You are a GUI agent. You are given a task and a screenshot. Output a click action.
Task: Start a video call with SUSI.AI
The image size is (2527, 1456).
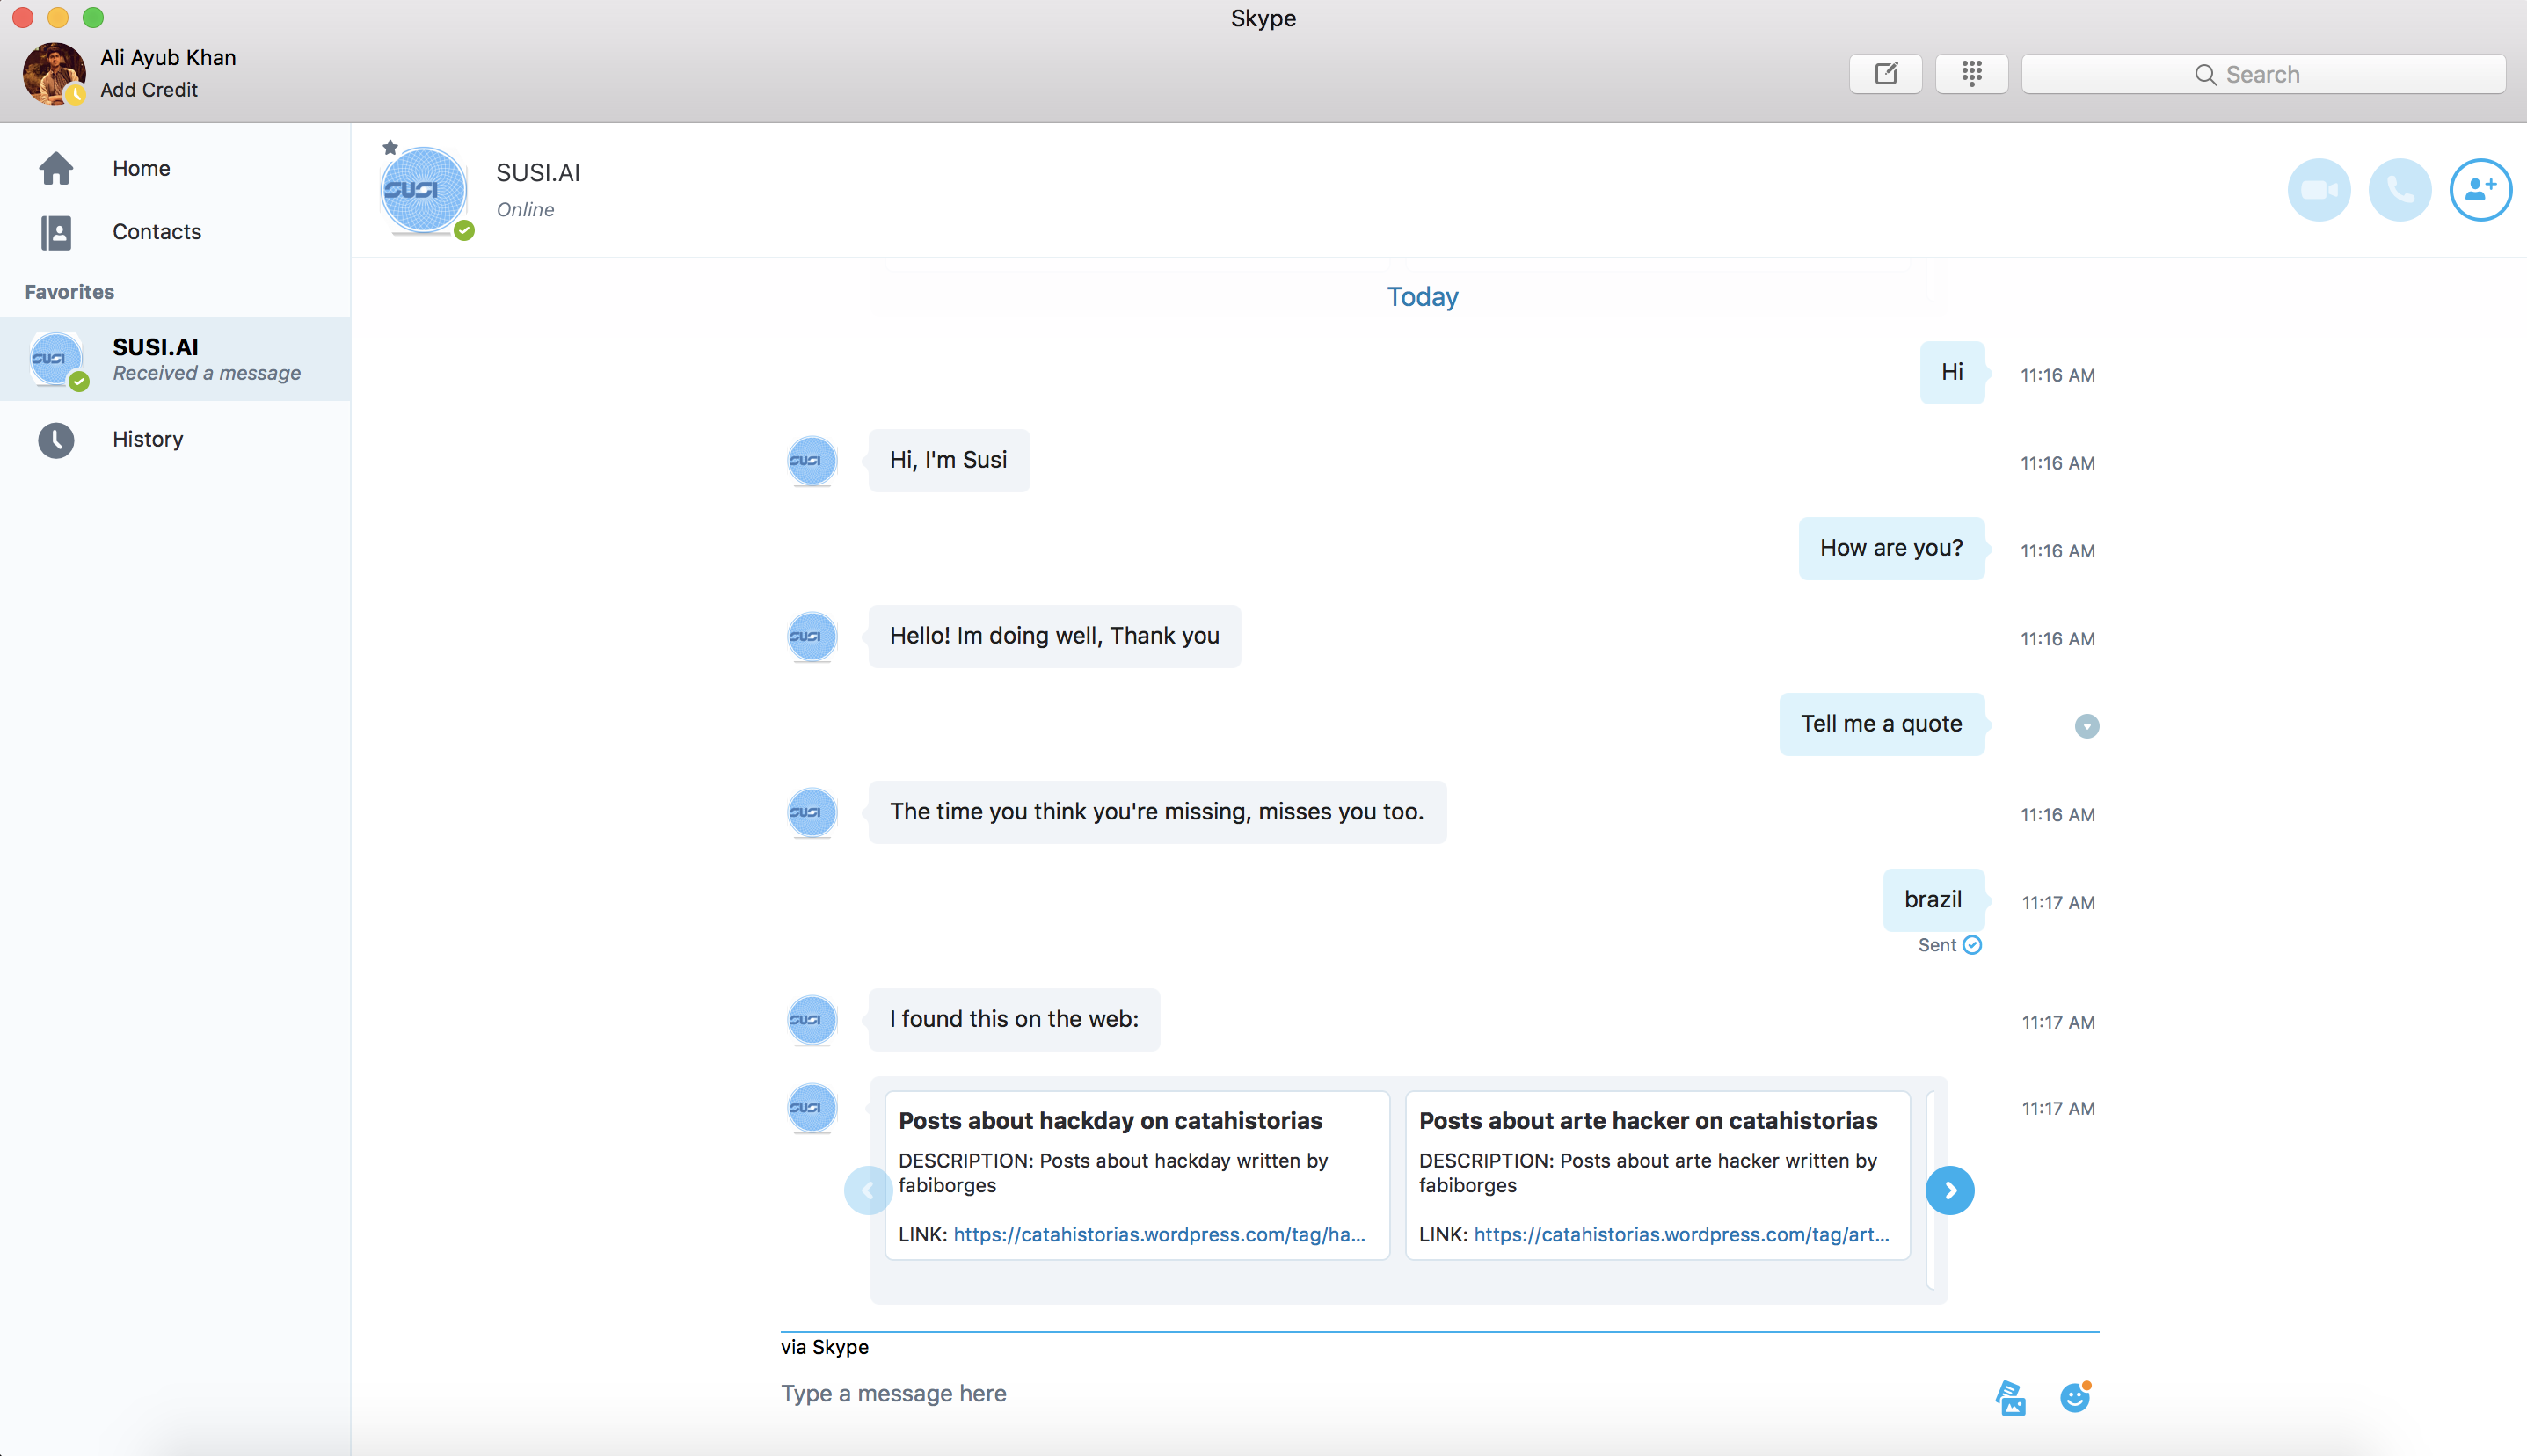point(2318,189)
